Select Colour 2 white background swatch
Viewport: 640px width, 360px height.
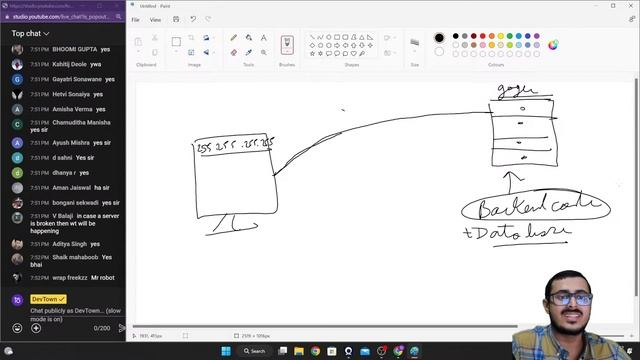pyautogui.click(x=439, y=52)
